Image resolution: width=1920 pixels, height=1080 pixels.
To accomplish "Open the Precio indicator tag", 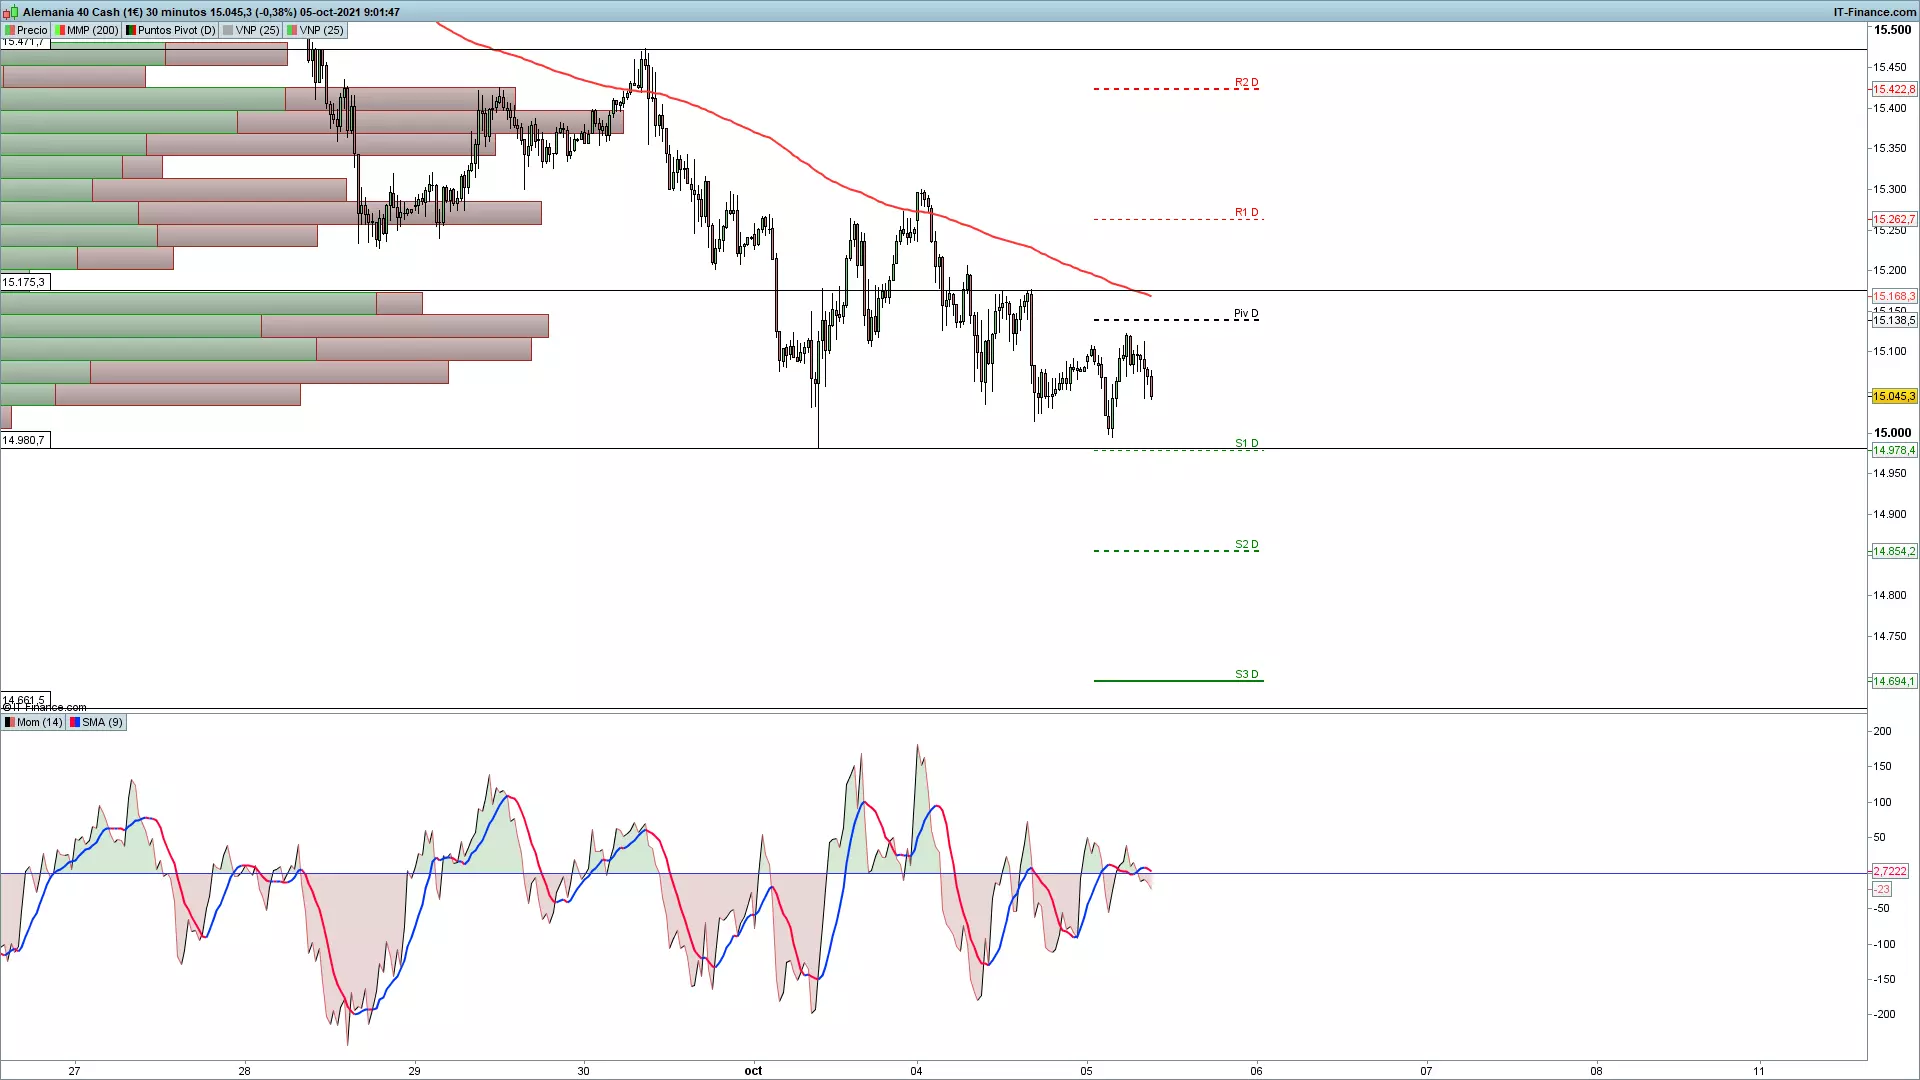I will tap(27, 30).
